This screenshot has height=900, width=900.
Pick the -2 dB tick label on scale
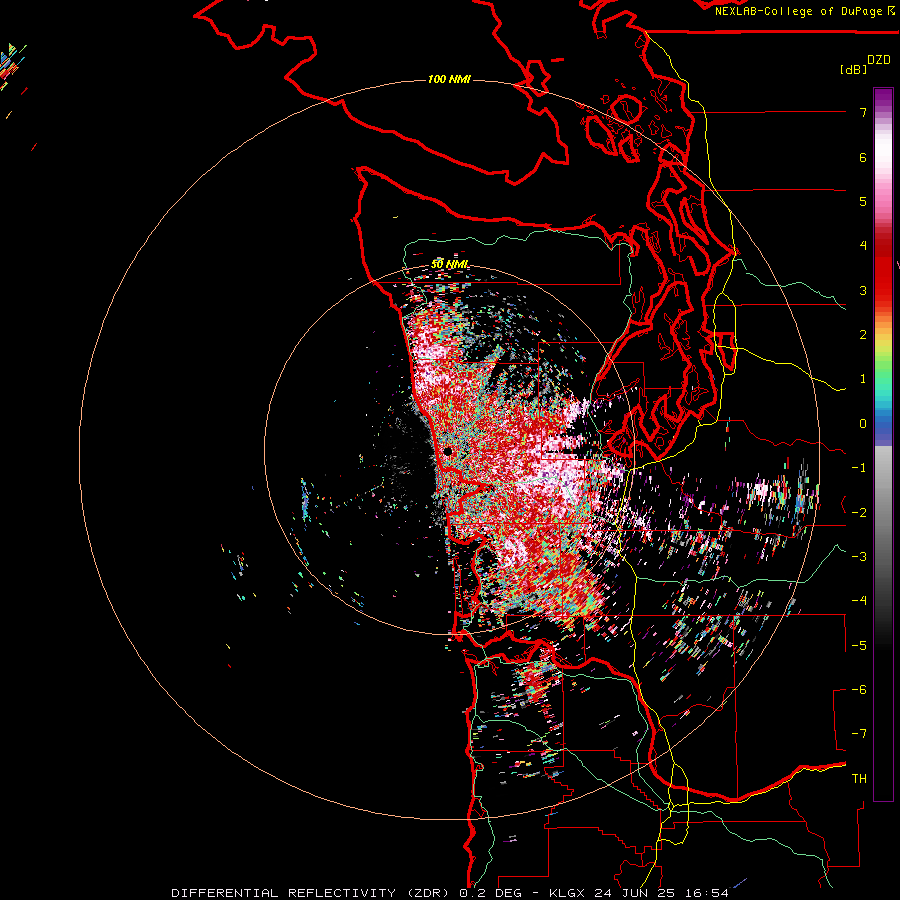click(859, 513)
